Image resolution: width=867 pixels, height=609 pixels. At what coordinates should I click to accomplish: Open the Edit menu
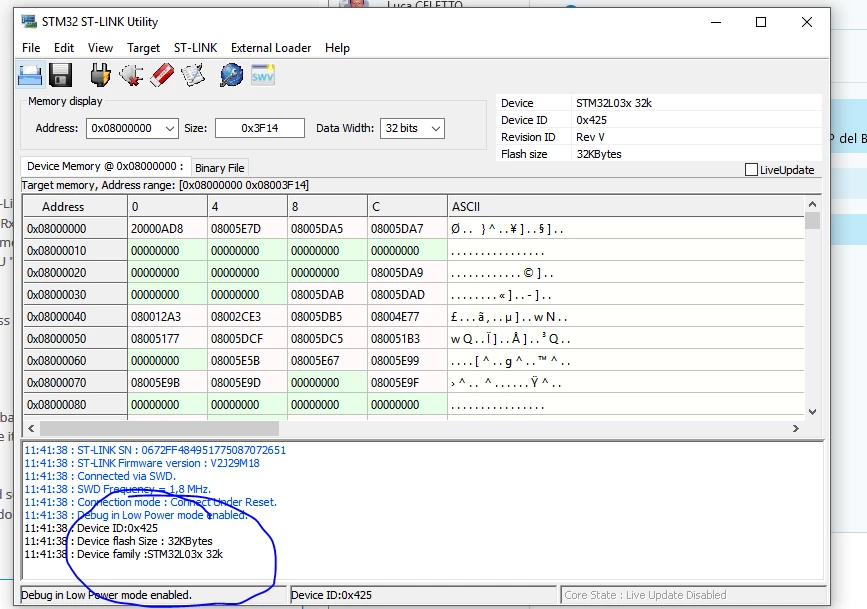coord(64,48)
